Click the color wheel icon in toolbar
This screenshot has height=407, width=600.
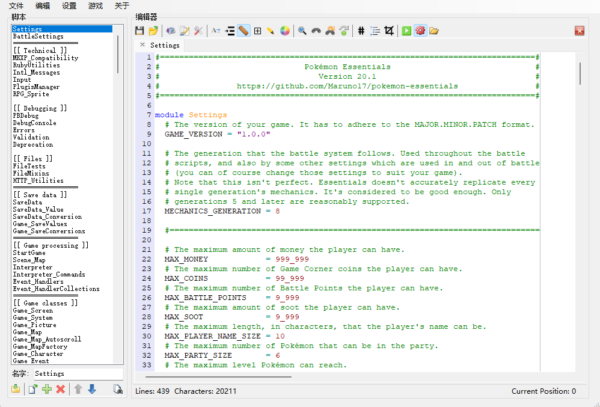point(286,31)
